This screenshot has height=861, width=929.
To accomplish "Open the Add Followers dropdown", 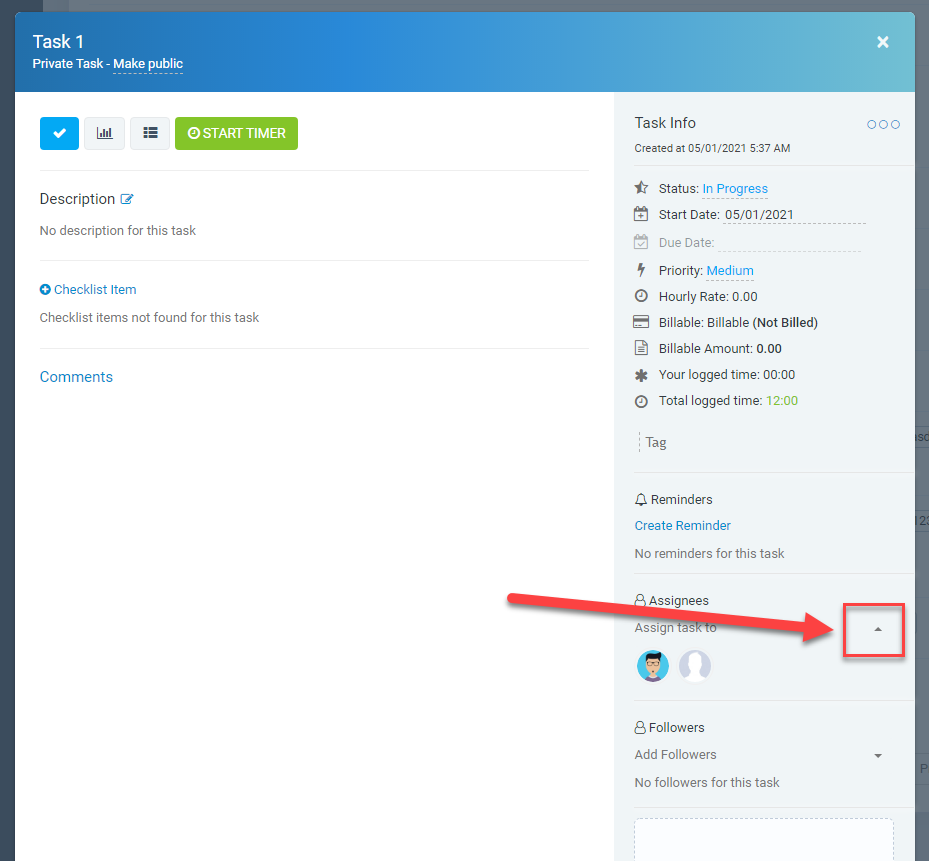I will point(758,755).
